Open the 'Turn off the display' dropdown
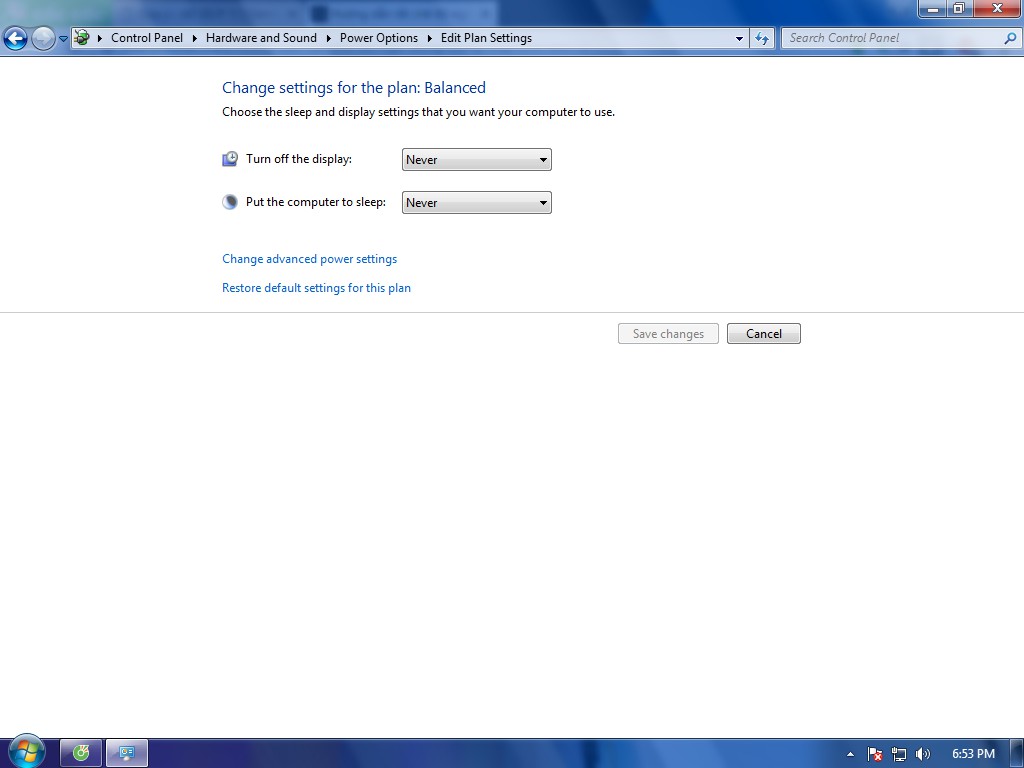Image resolution: width=1024 pixels, height=768 pixels. tap(476, 160)
